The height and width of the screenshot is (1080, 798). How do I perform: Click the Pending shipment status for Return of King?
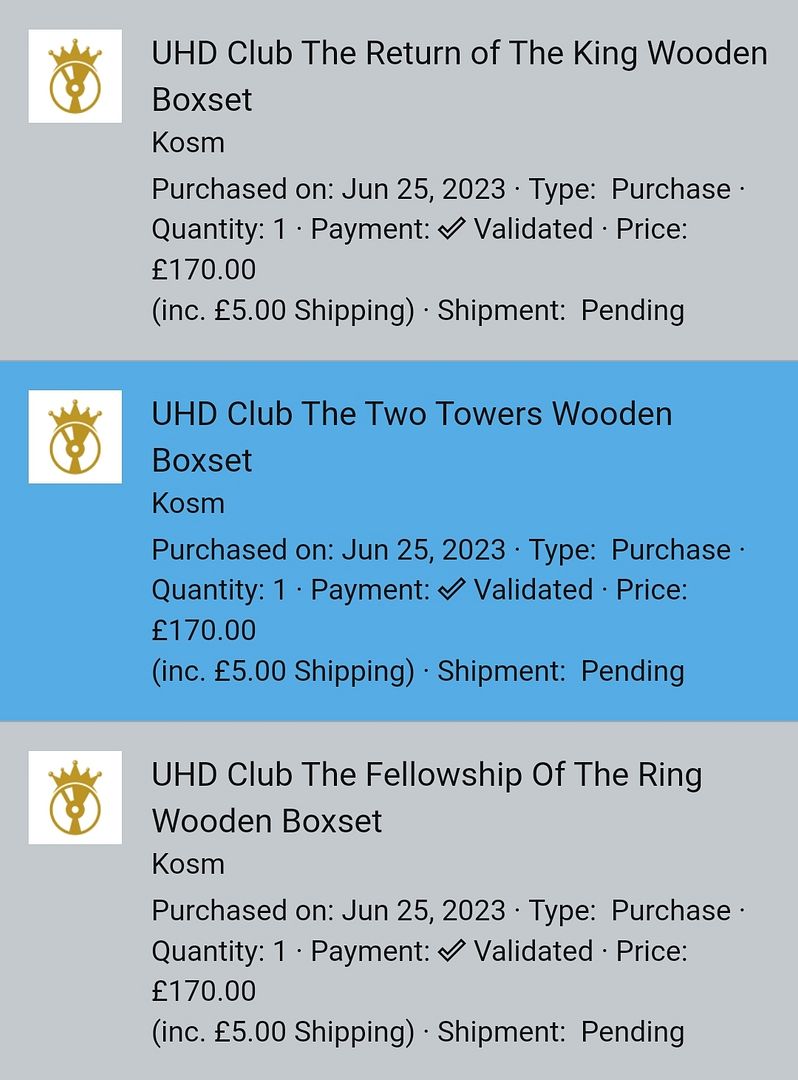click(x=632, y=311)
